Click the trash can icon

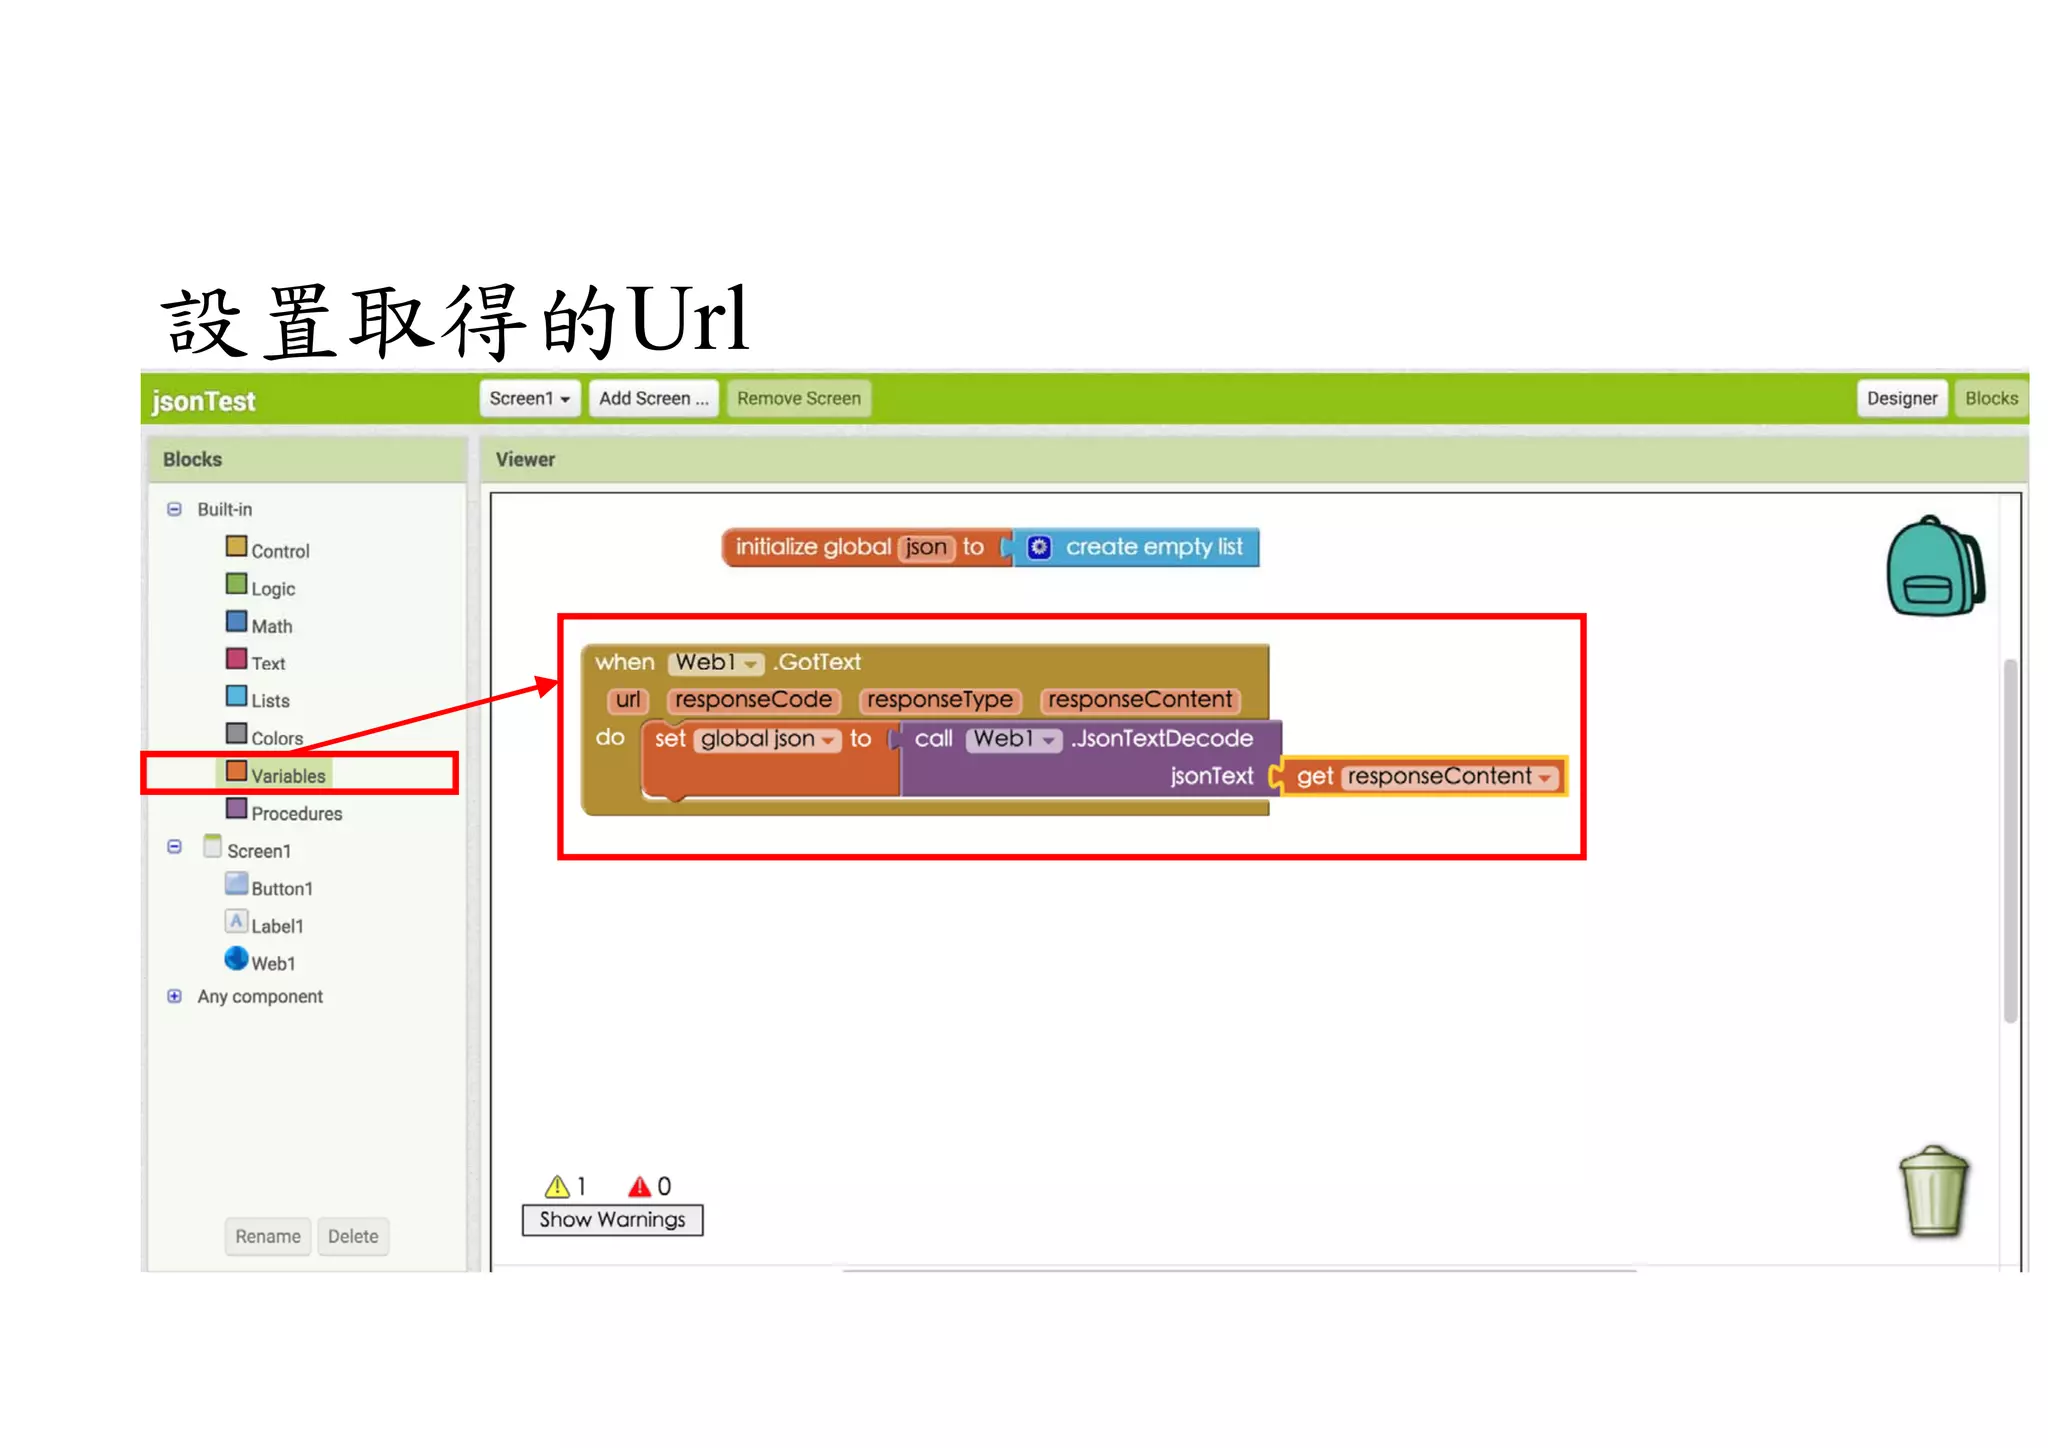tap(1933, 1192)
